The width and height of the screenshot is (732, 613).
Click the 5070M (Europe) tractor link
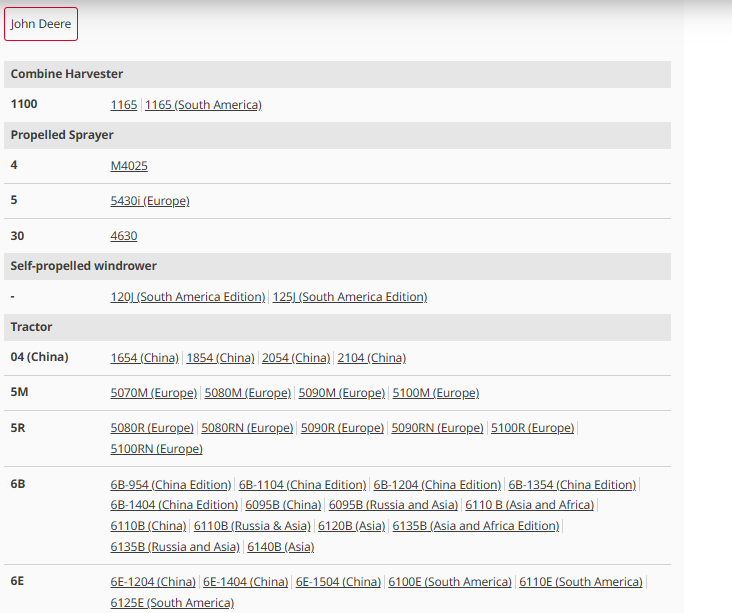tap(153, 393)
